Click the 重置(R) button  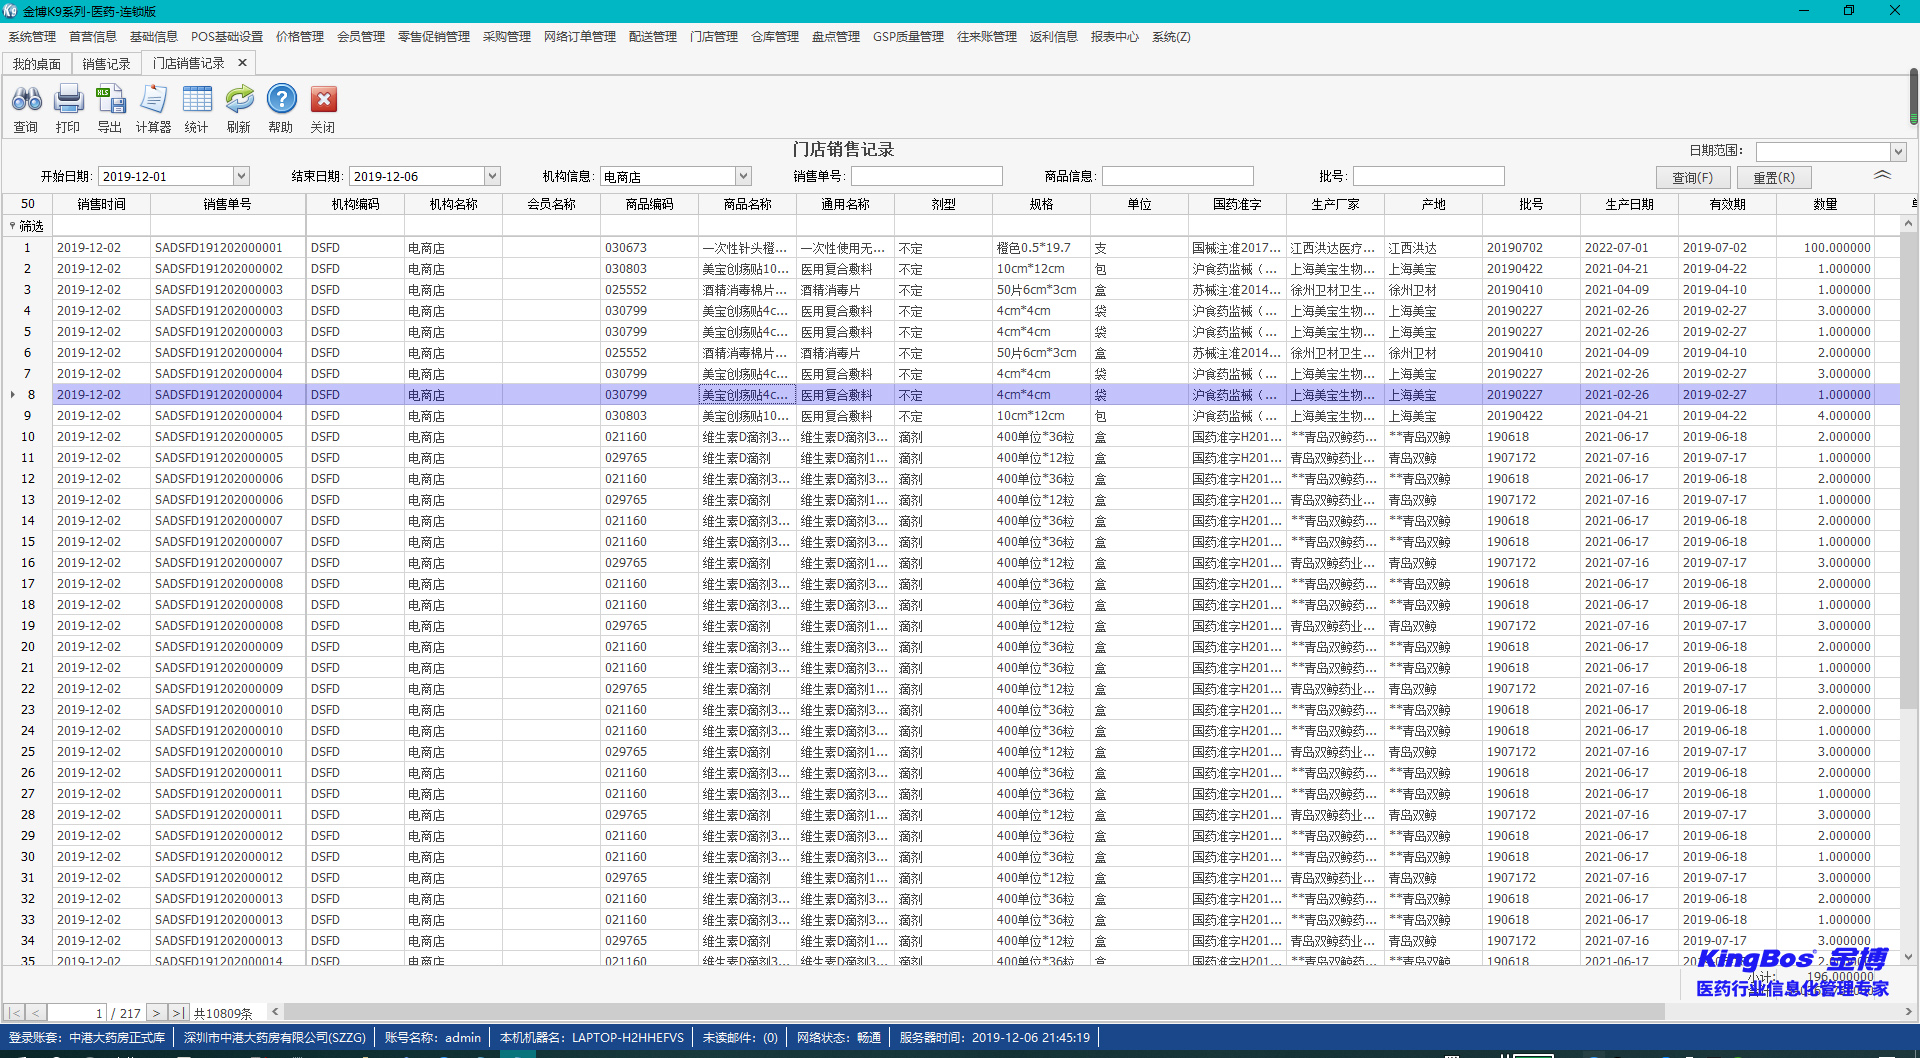coord(1774,177)
